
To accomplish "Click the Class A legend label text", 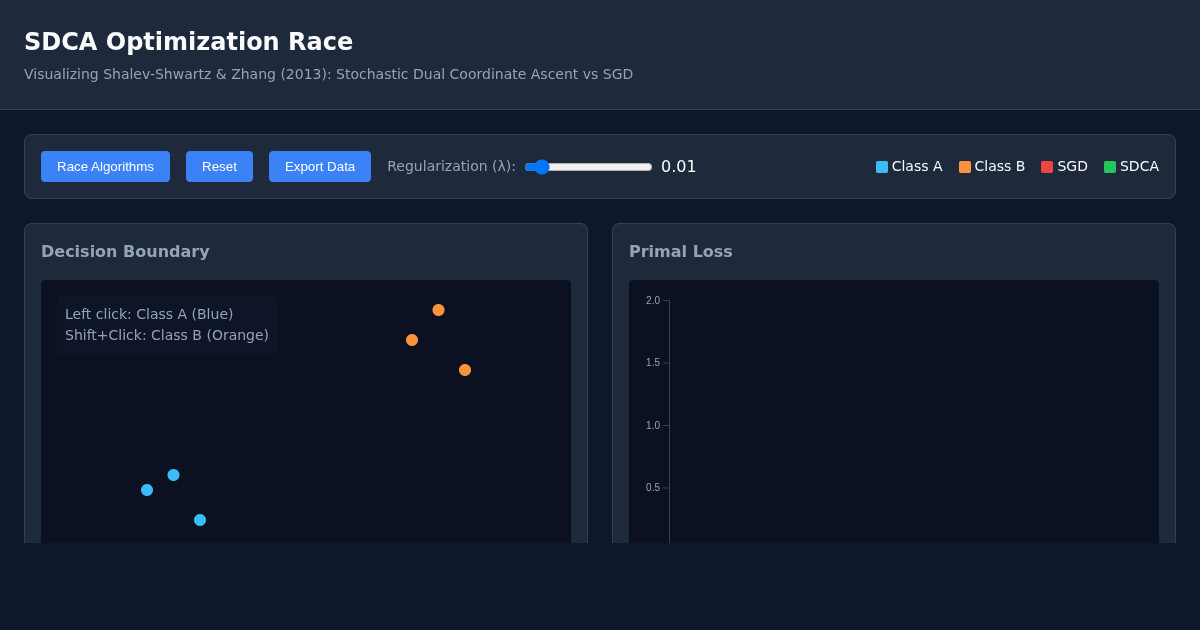I will (917, 167).
